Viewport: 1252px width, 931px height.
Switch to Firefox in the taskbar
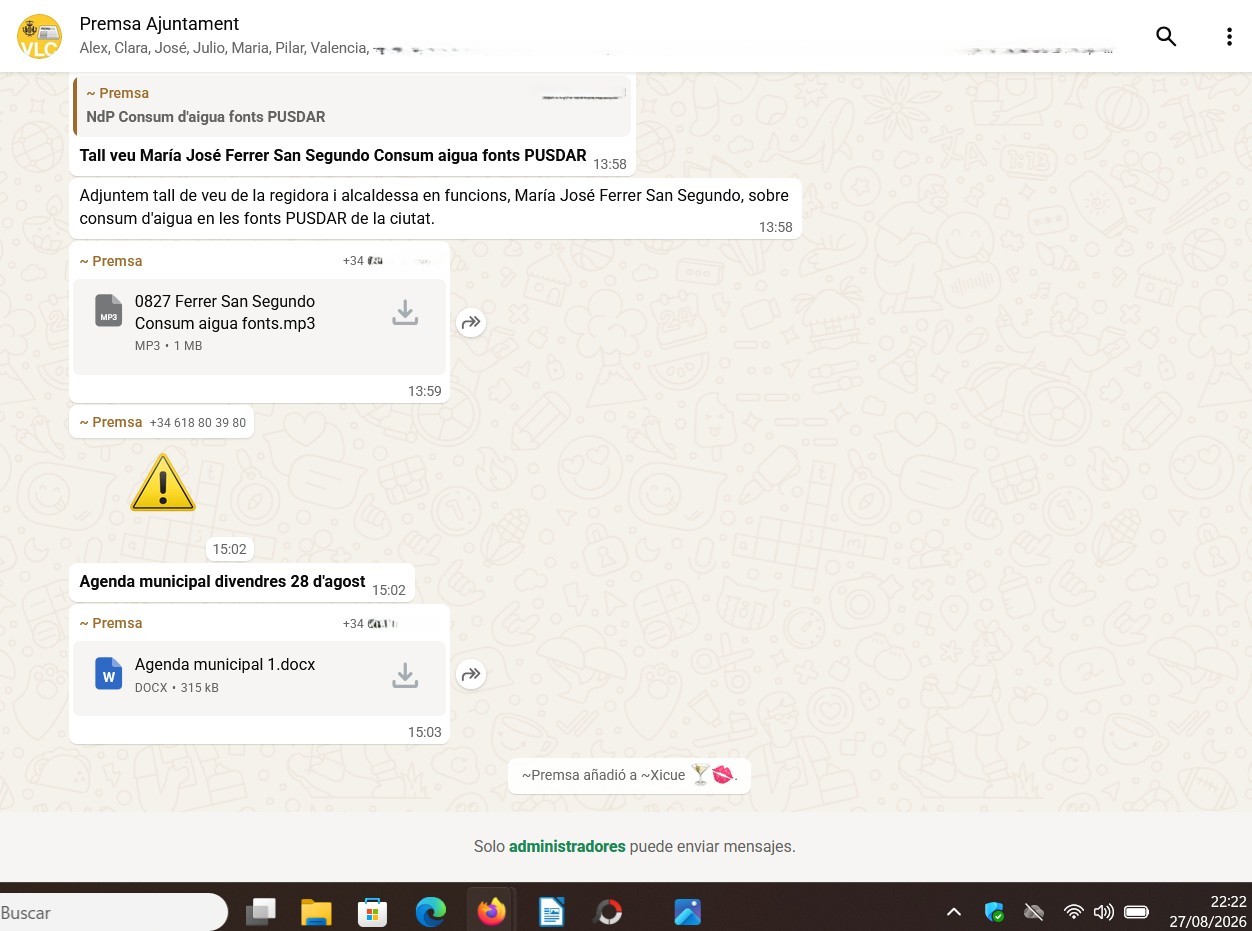coord(491,912)
